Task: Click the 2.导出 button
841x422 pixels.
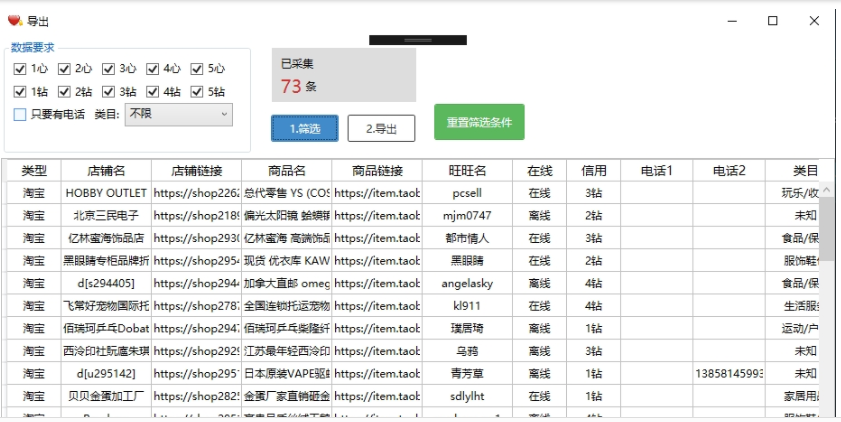Action: [381, 128]
